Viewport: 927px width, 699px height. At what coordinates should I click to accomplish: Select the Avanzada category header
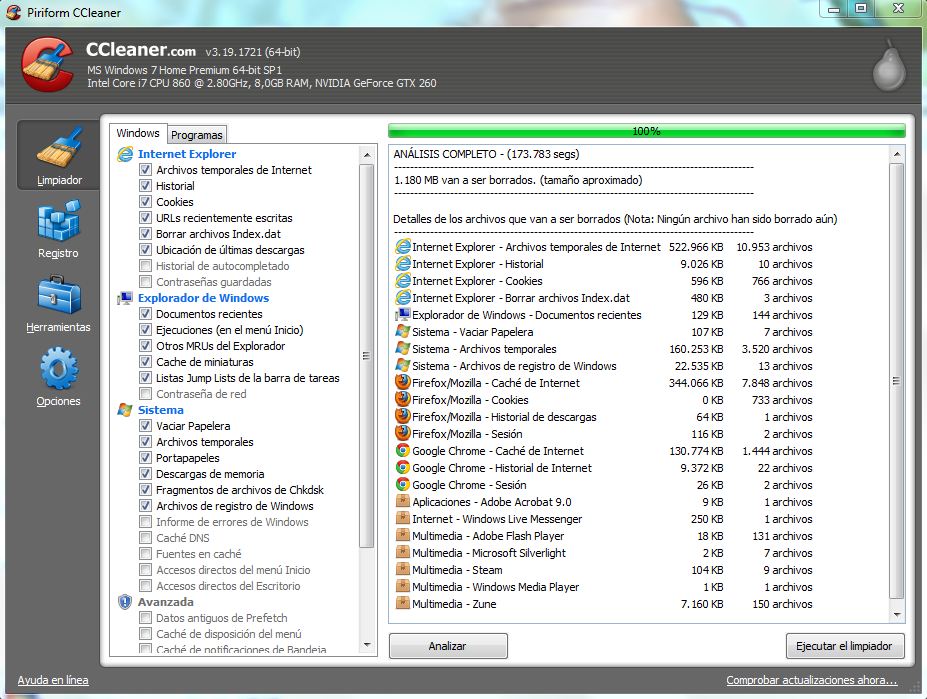coord(166,602)
